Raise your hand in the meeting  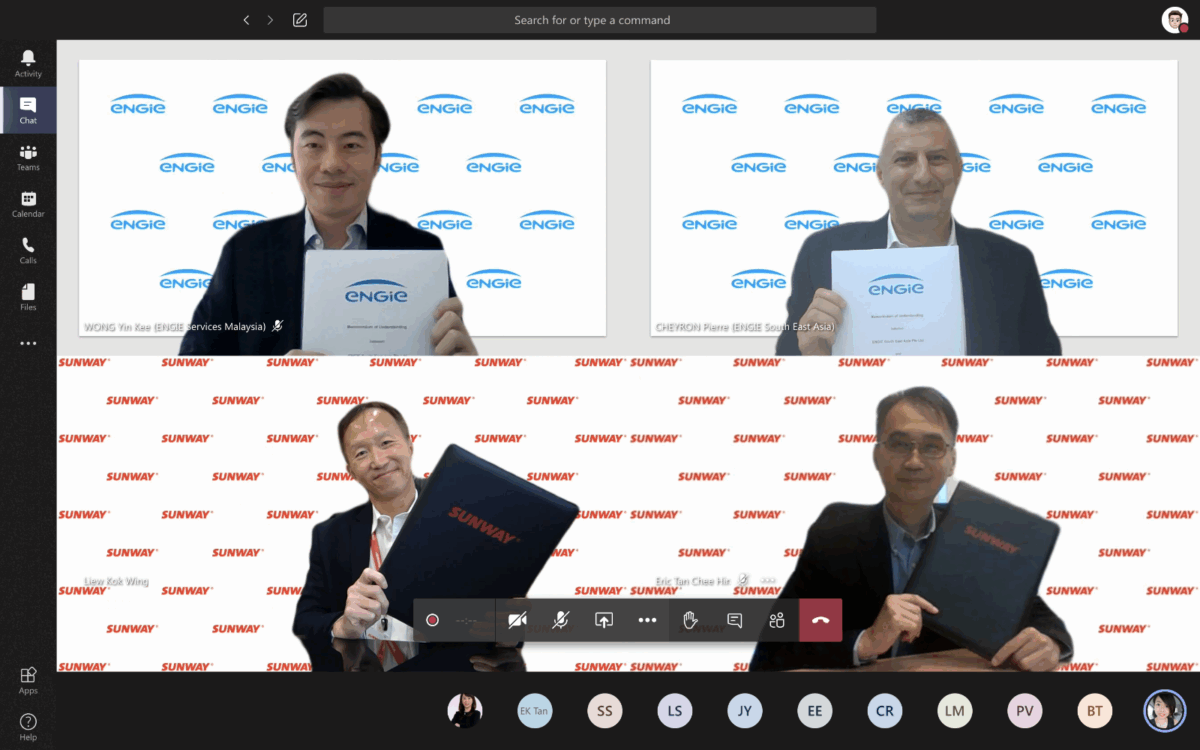[690, 620]
